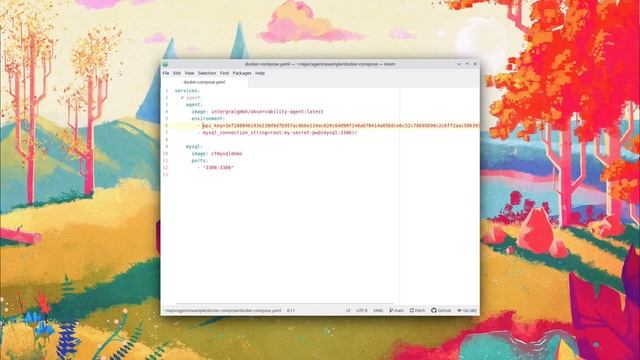The height and width of the screenshot is (360, 640).
Task: Click the 'agent:' key on line 3
Action: click(x=194, y=105)
